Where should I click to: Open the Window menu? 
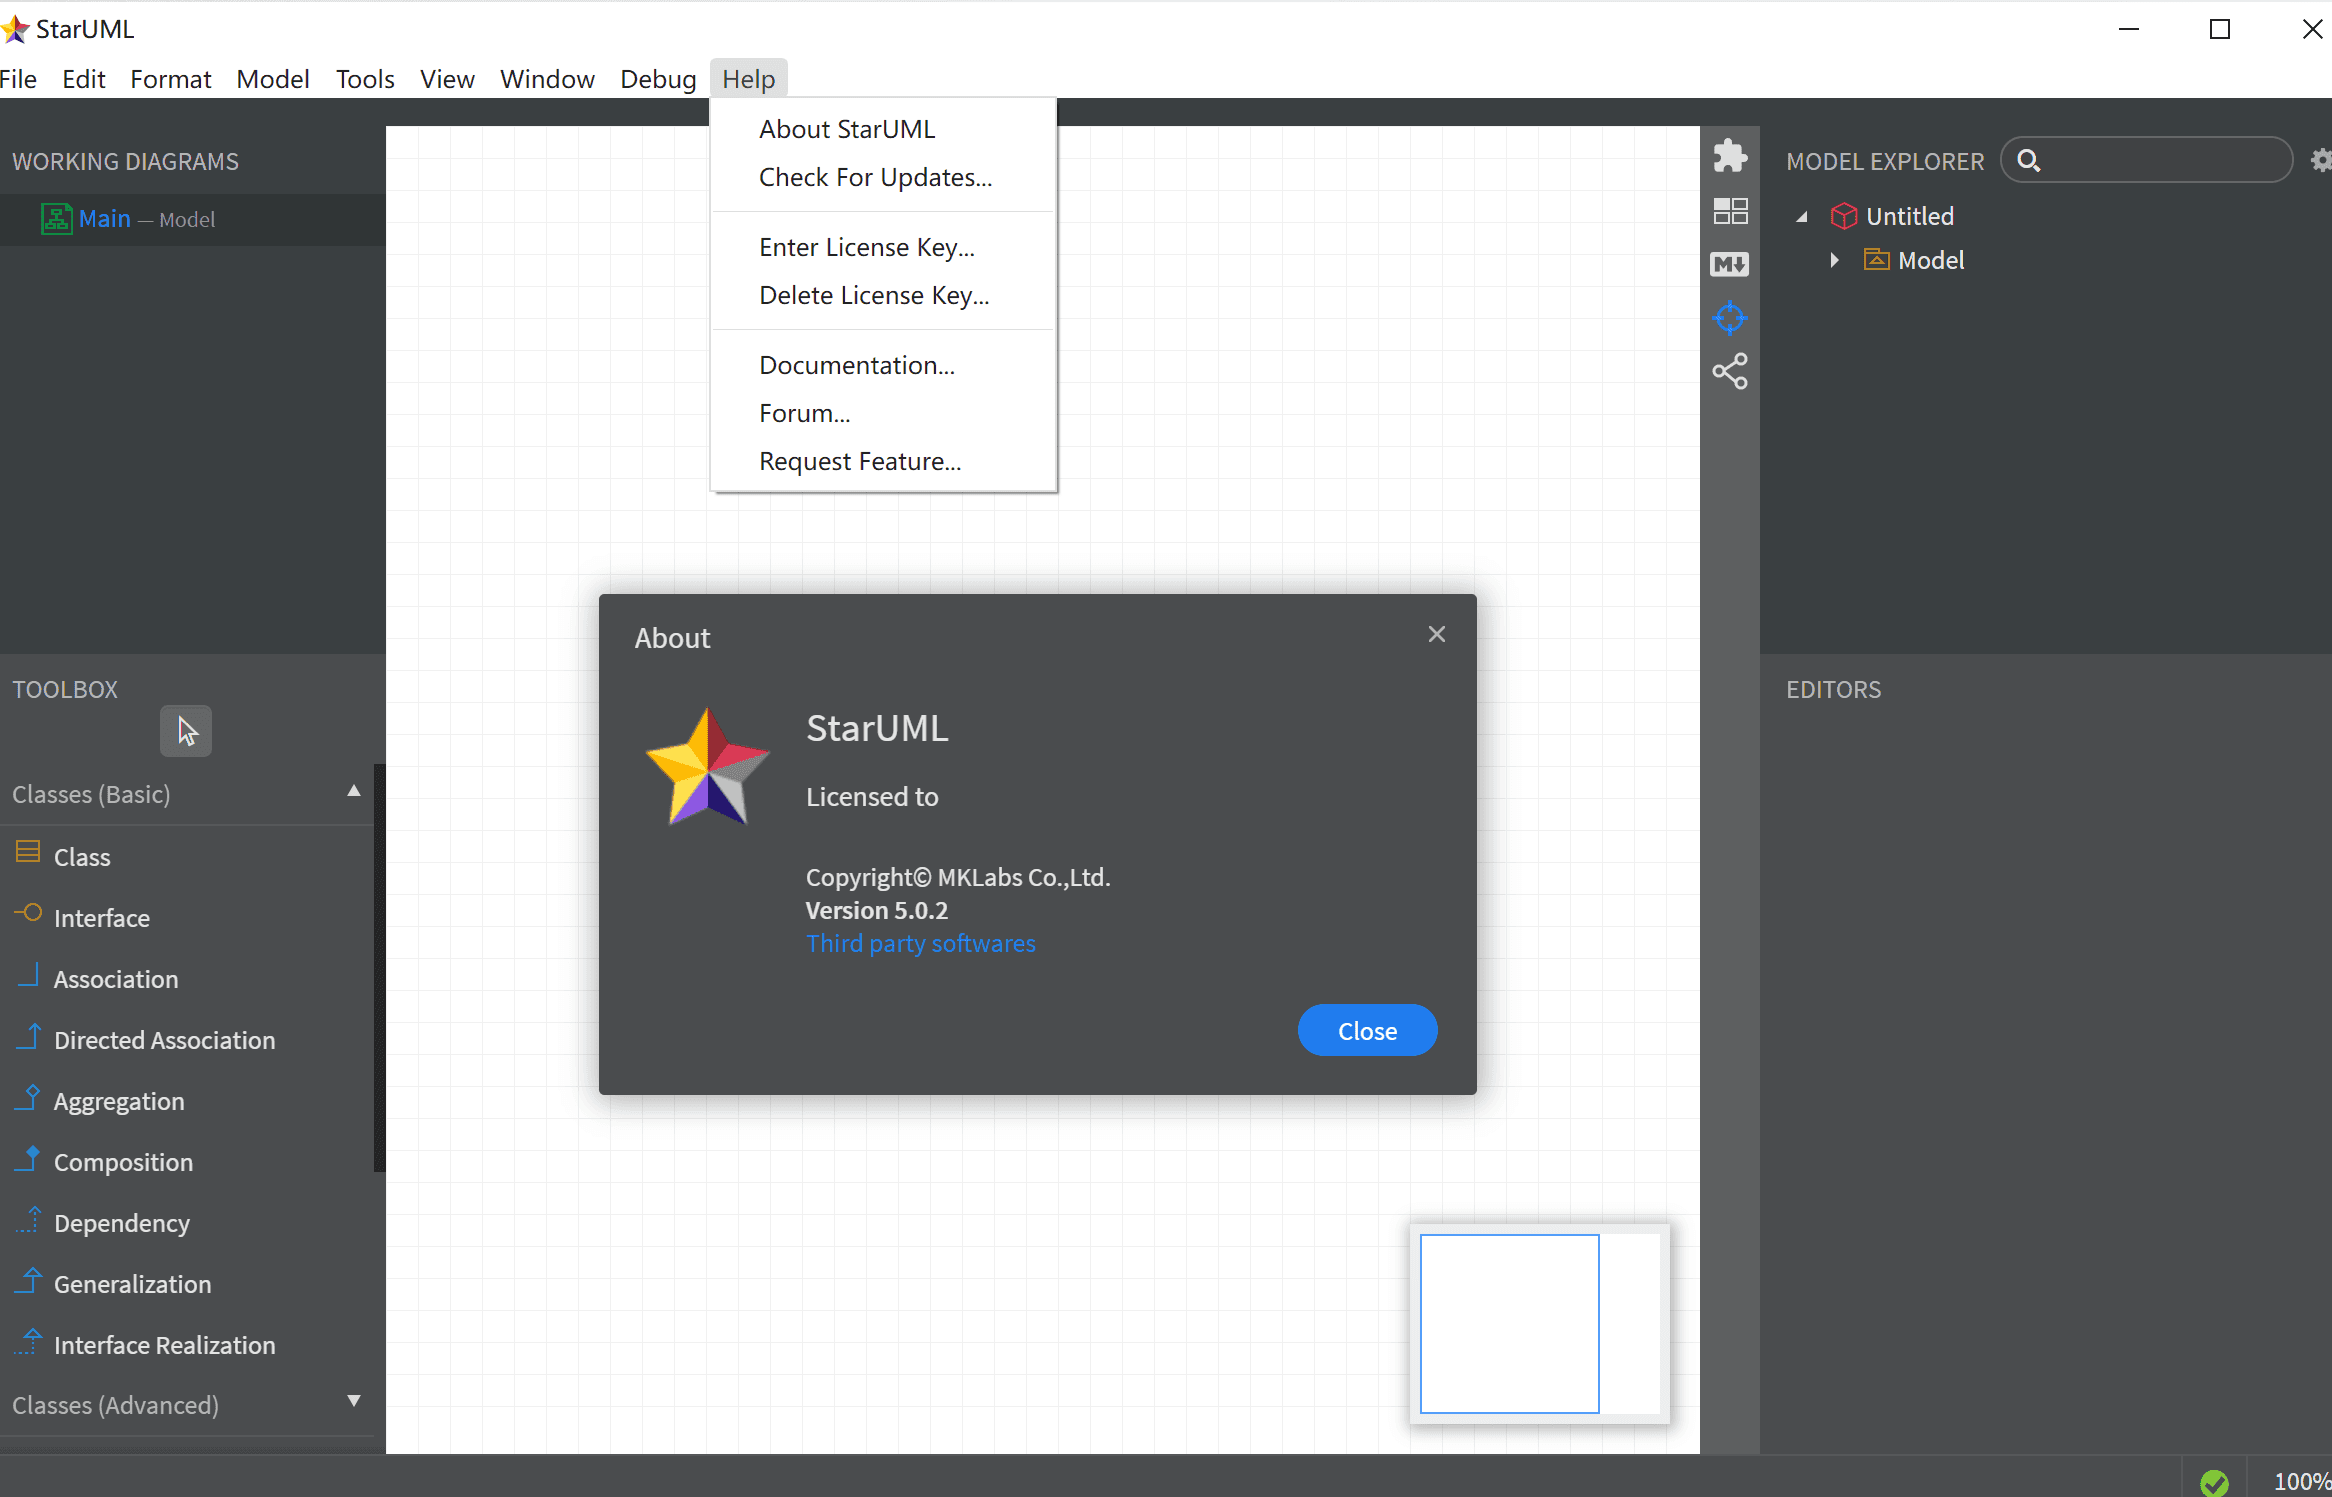(x=547, y=79)
